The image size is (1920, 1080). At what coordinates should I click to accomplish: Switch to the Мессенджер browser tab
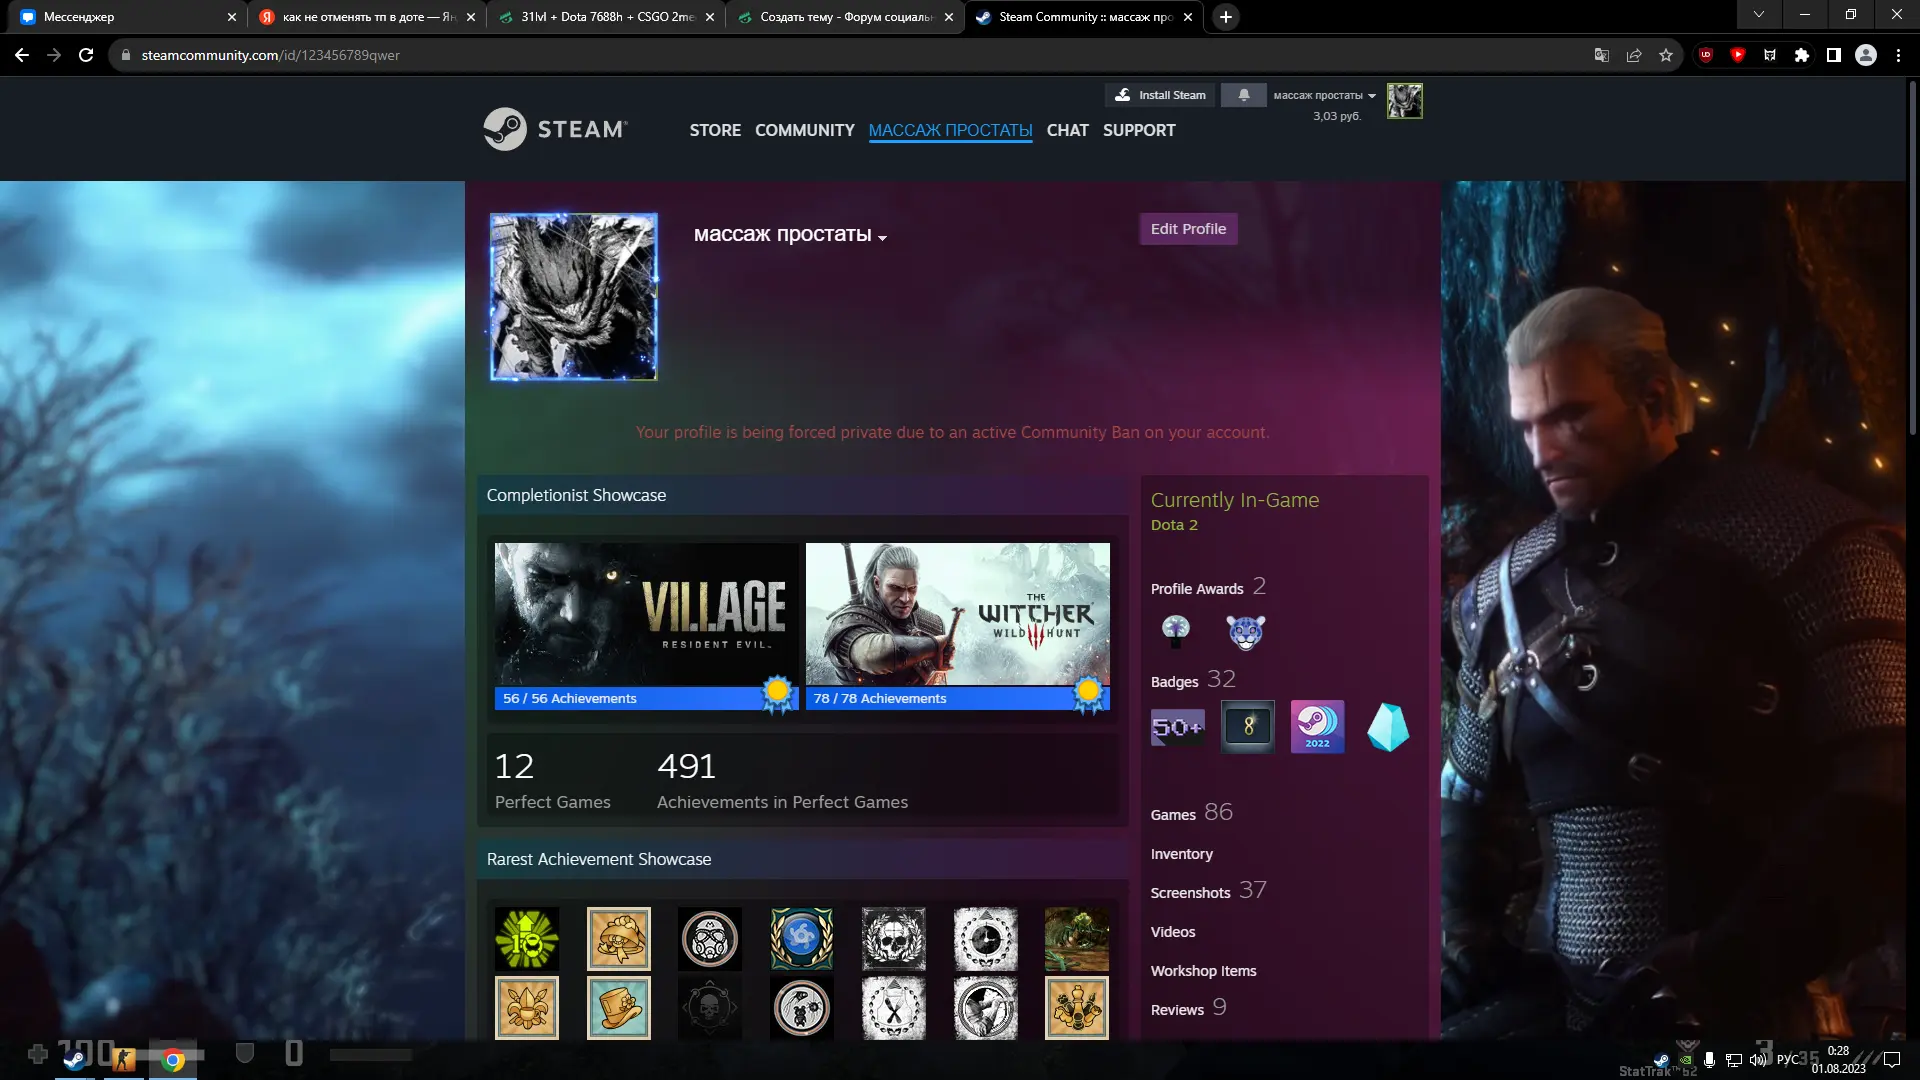[x=125, y=17]
